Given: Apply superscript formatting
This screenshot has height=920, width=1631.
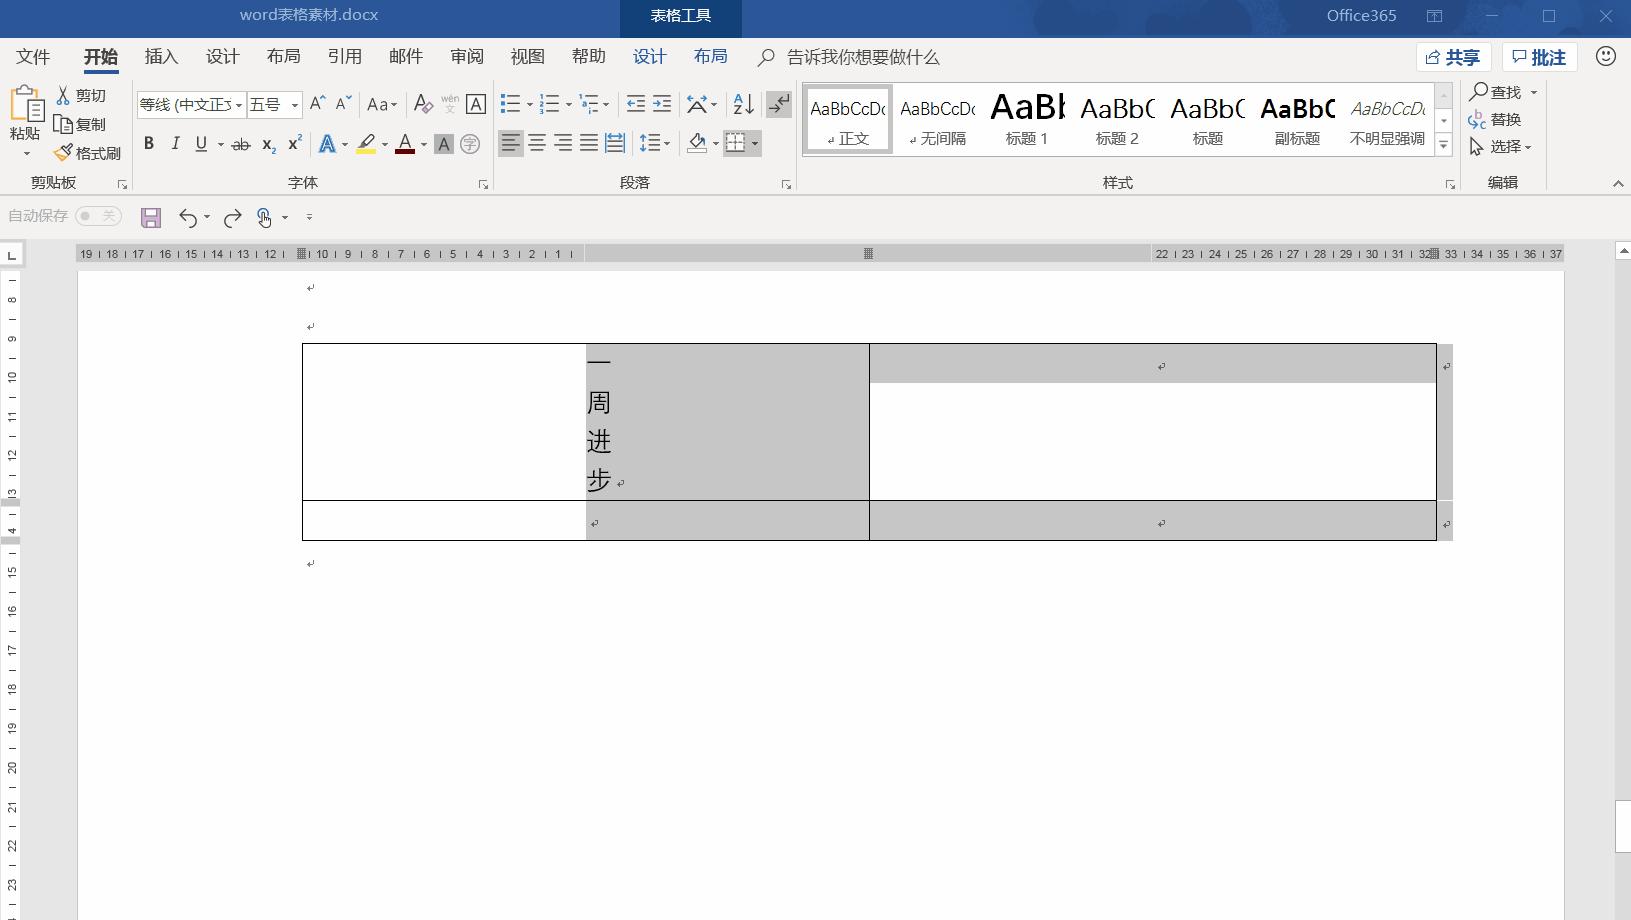Looking at the screenshot, I should [294, 144].
